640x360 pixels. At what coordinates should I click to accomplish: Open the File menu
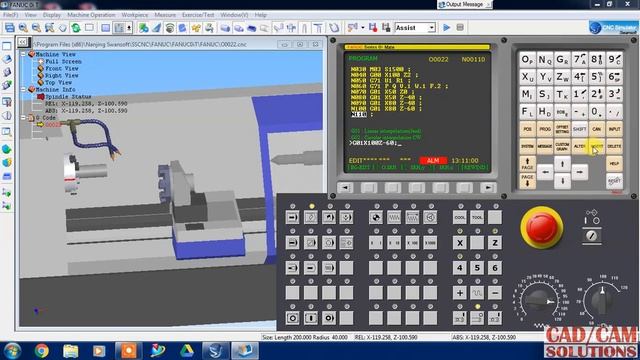pyautogui.click(x=10, y=15)
